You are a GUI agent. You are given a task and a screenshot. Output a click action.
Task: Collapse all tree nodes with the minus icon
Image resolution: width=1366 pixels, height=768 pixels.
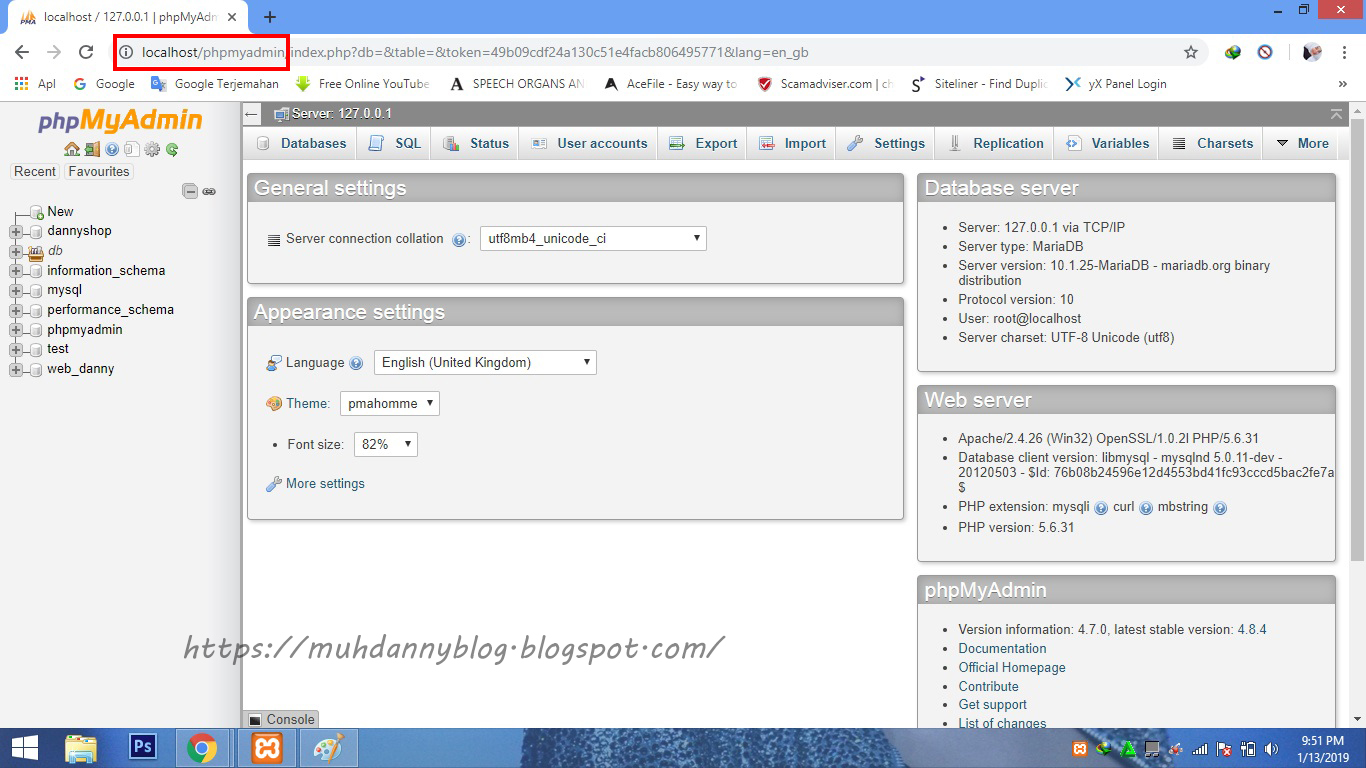coord(189,190)
